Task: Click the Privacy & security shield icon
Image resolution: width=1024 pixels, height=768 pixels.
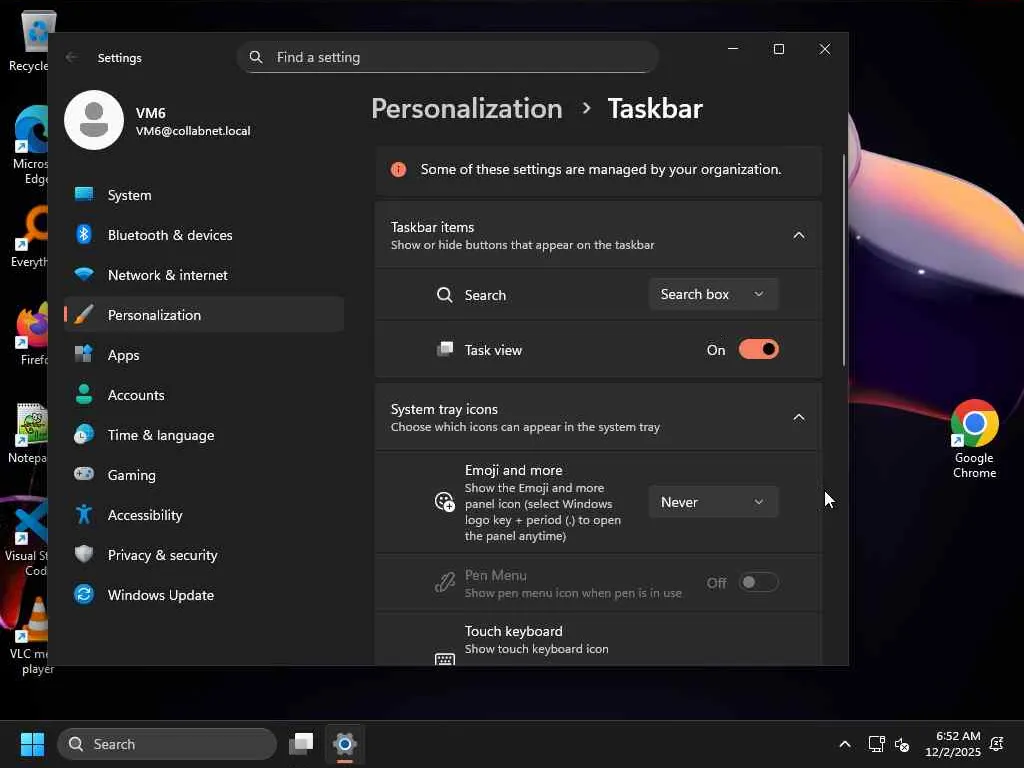Action: click(84, 554)
